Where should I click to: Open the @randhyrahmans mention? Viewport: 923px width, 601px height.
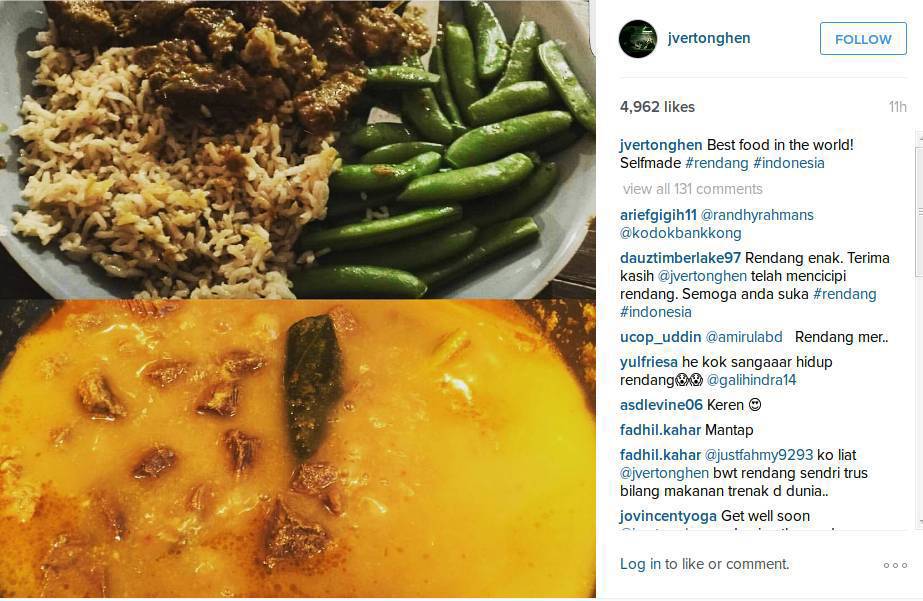coord(757,215)
